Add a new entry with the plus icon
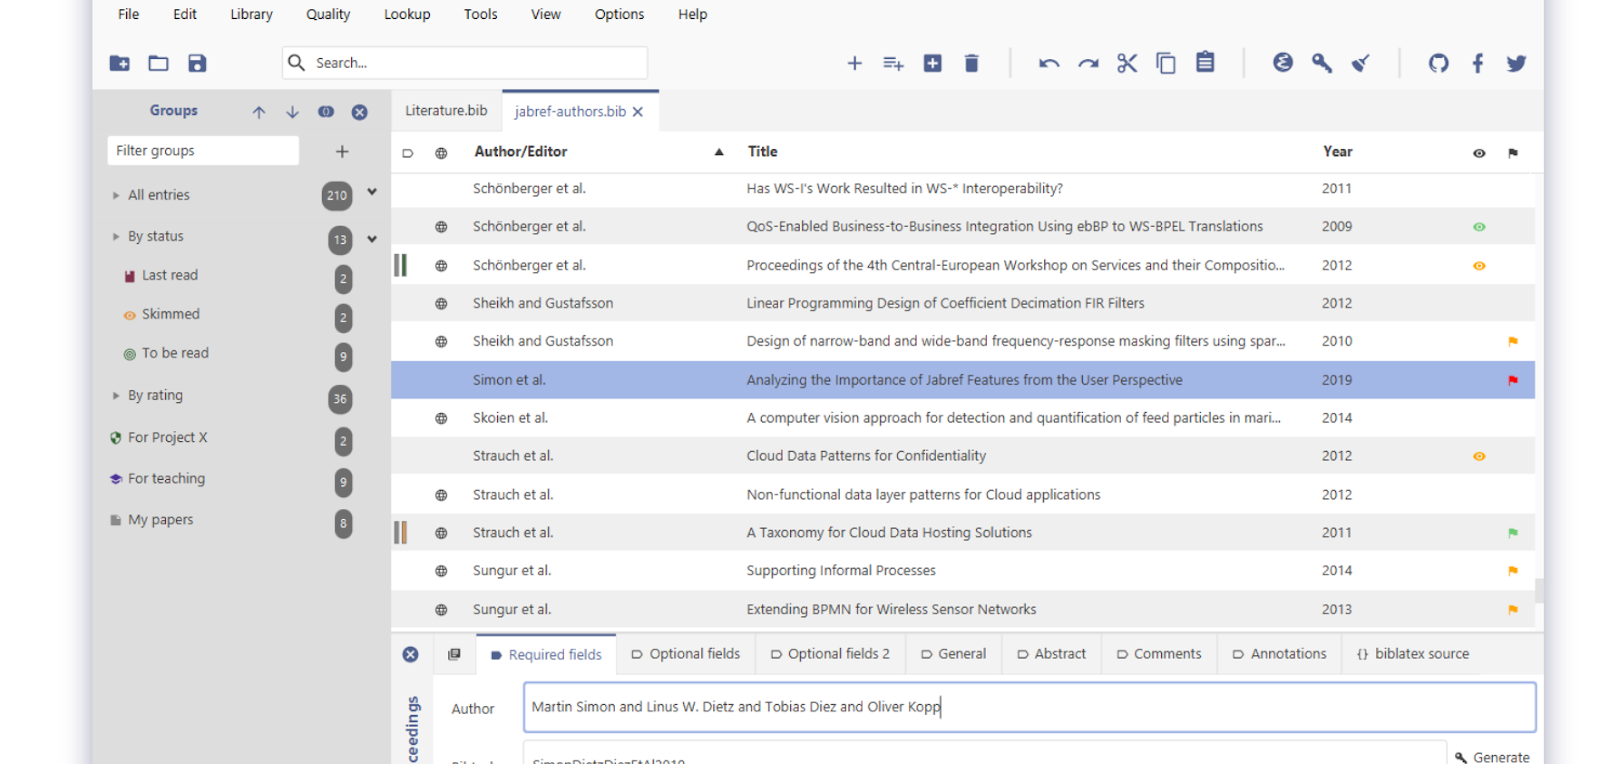 coord(854,63)
